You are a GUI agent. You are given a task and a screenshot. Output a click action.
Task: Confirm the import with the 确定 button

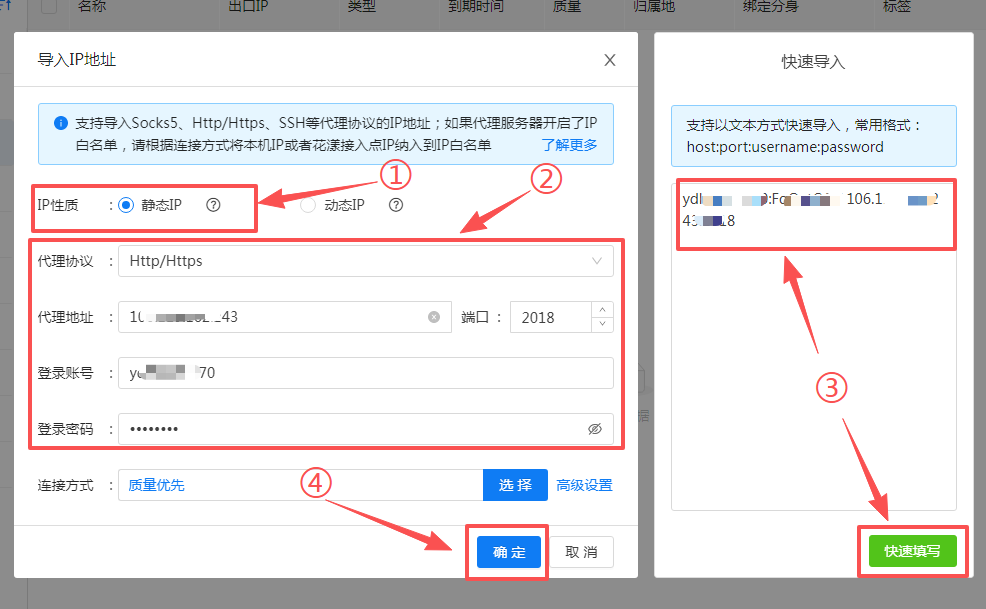click(507, 551)
